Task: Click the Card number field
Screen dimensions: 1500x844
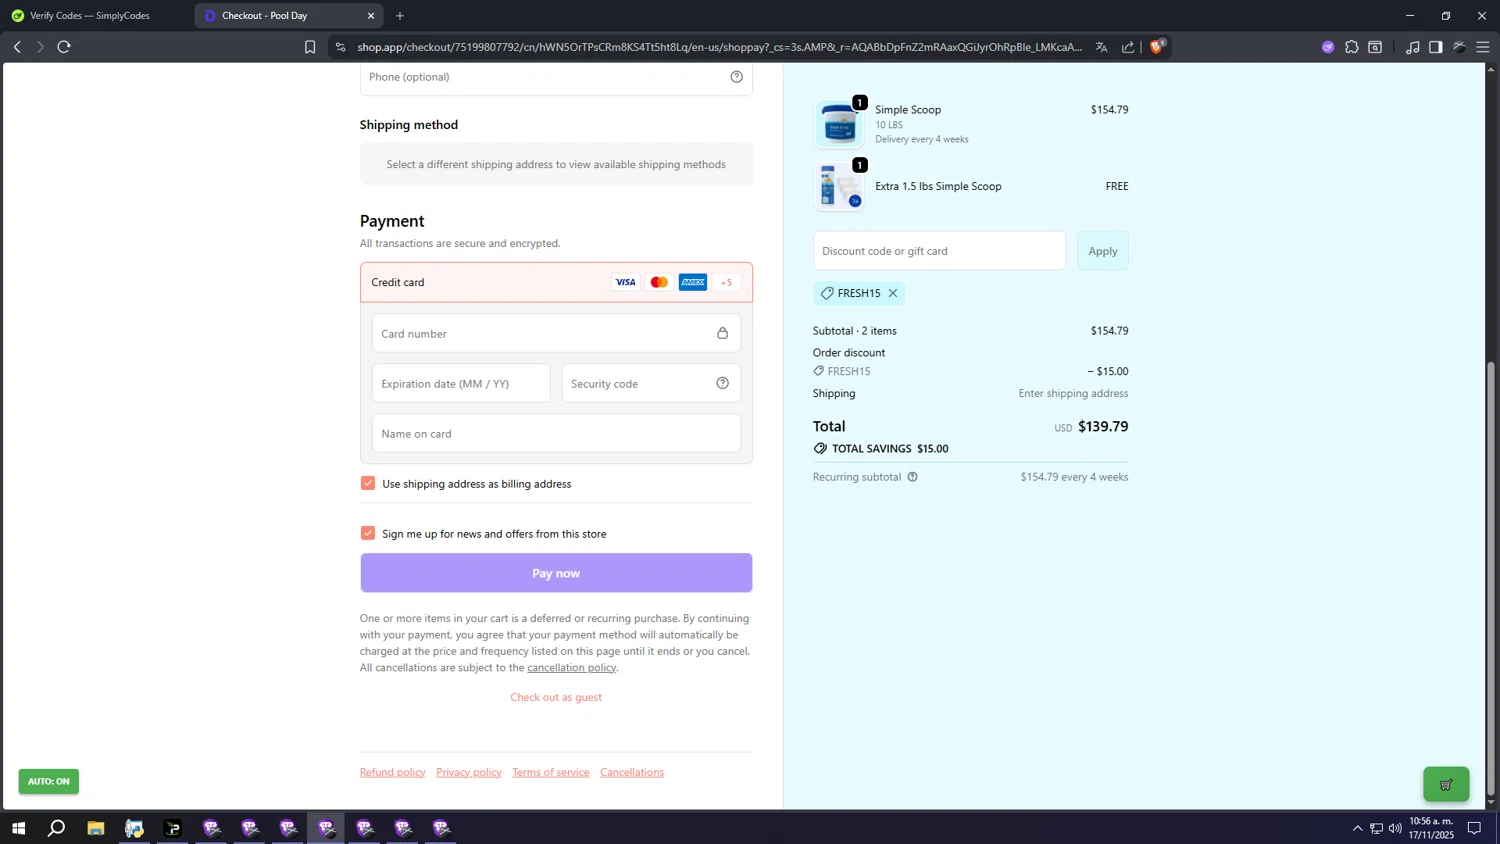Action: (x=556, y=333)
